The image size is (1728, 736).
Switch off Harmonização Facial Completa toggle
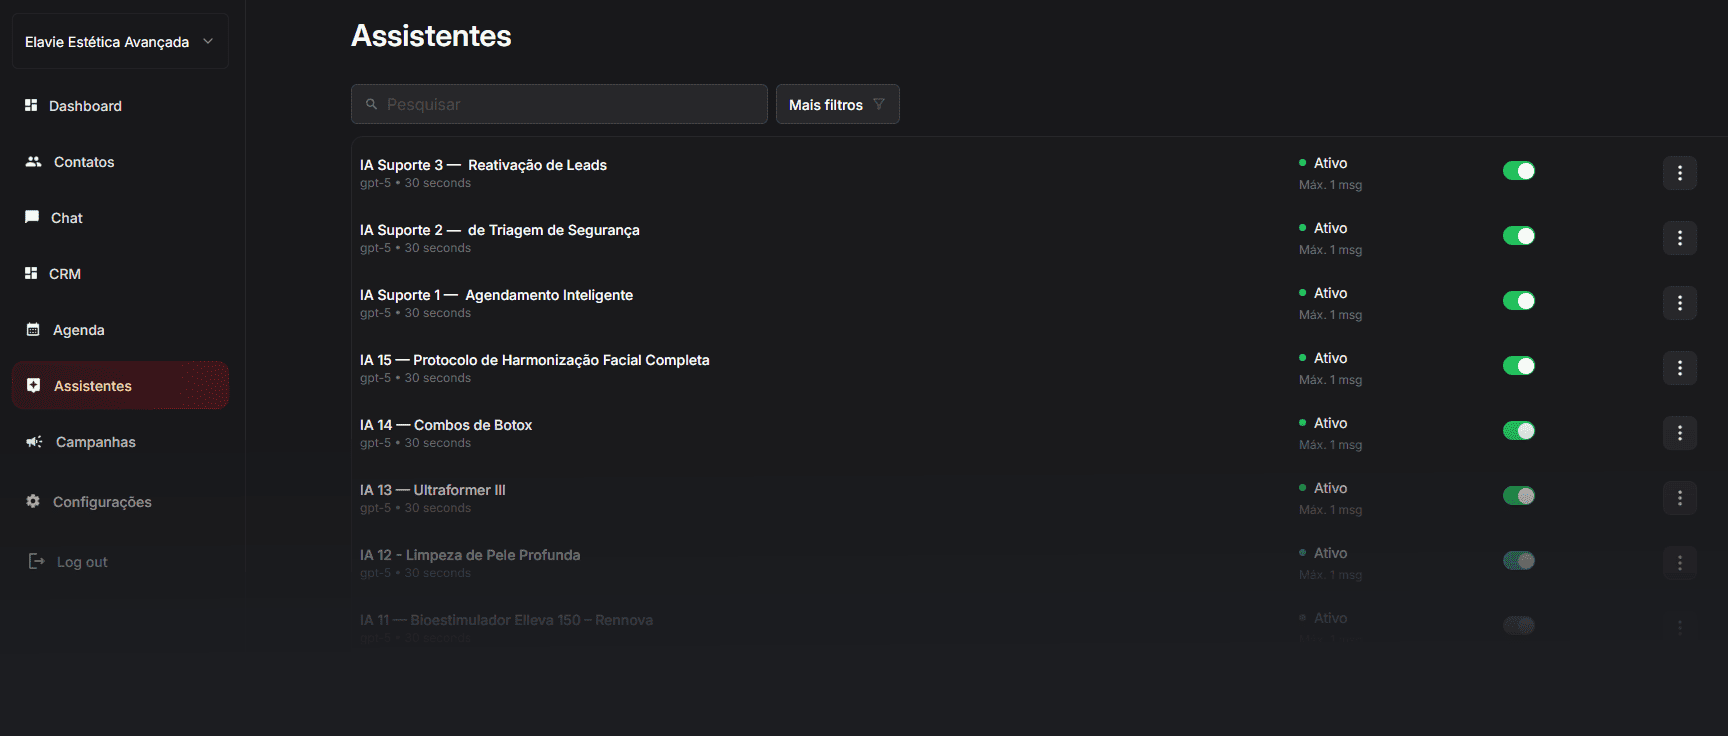[1519, 366]
